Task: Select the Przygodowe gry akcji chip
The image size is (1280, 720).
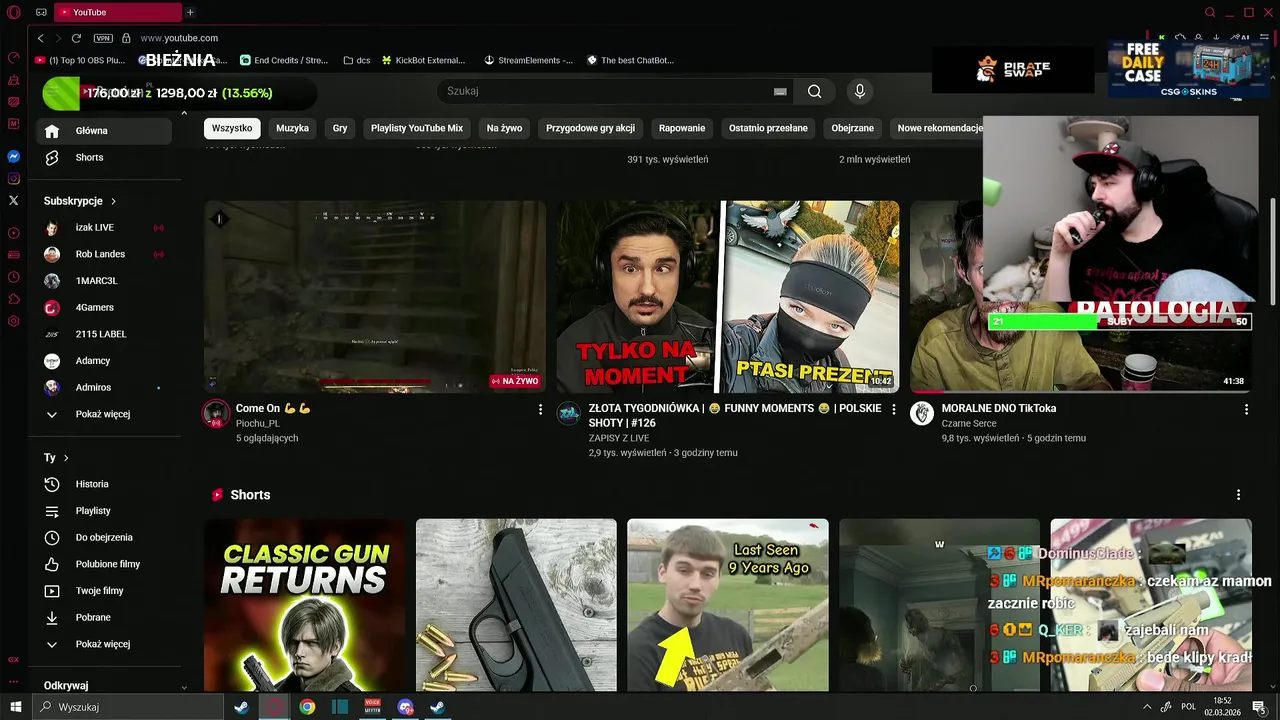Action: point(591,128)
